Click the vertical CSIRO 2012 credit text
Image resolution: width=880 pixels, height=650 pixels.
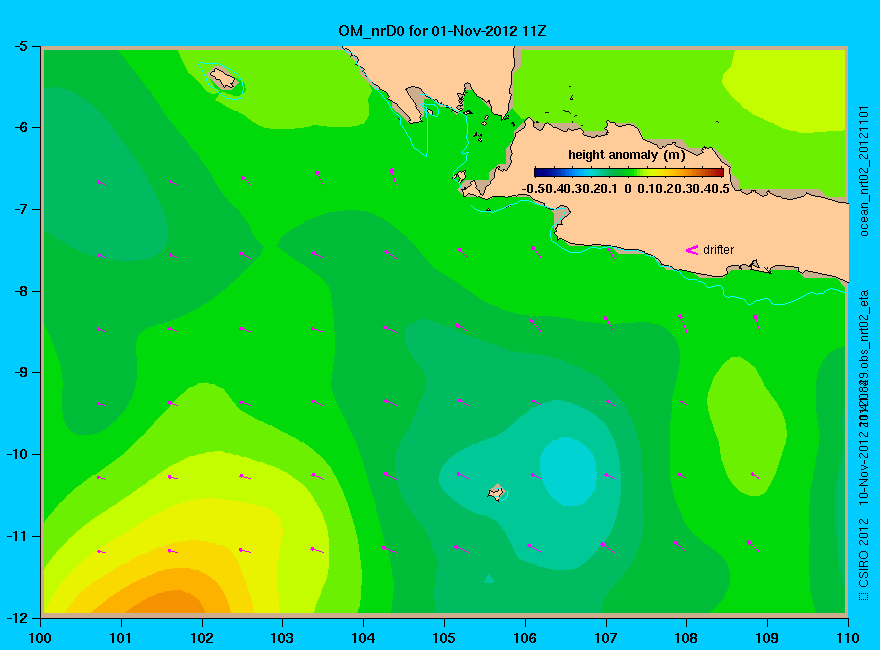[864, 560]
